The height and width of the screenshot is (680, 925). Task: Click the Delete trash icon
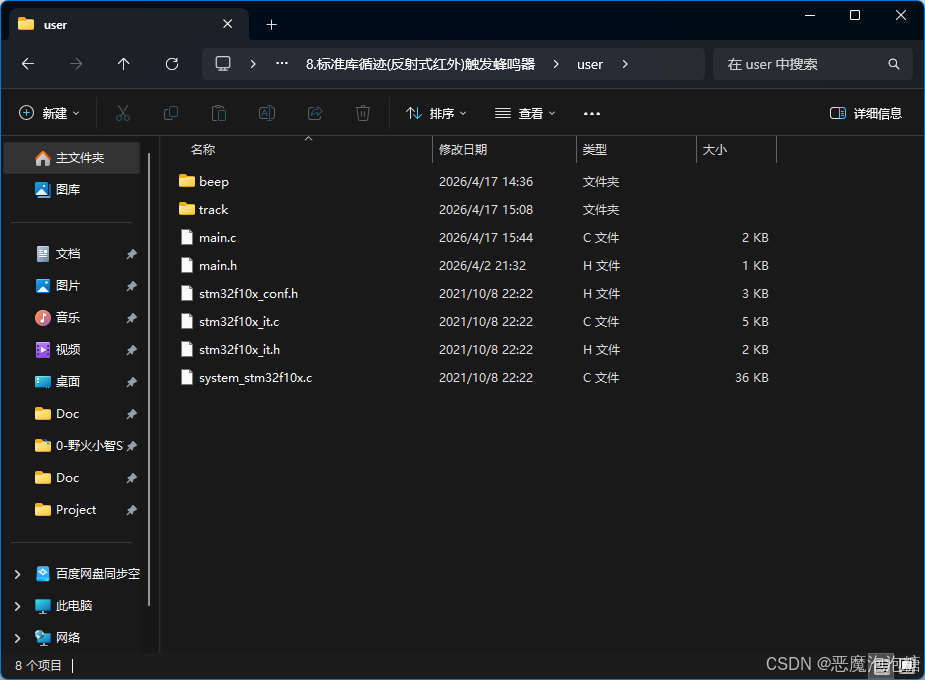tap(363, 113)
